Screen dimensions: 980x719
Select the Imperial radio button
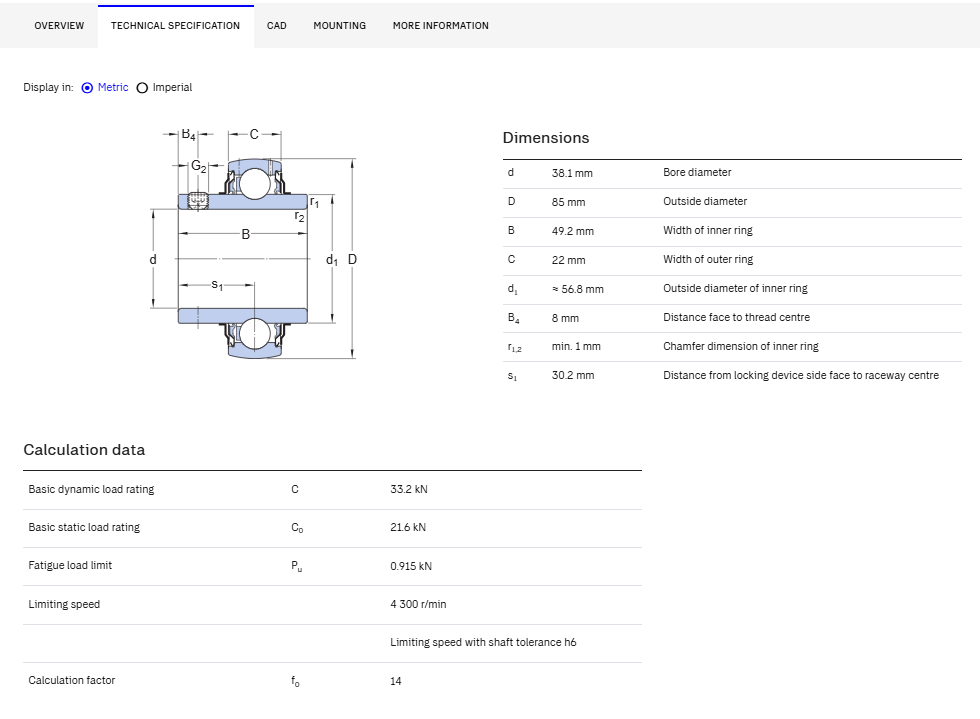pos(142,88)
